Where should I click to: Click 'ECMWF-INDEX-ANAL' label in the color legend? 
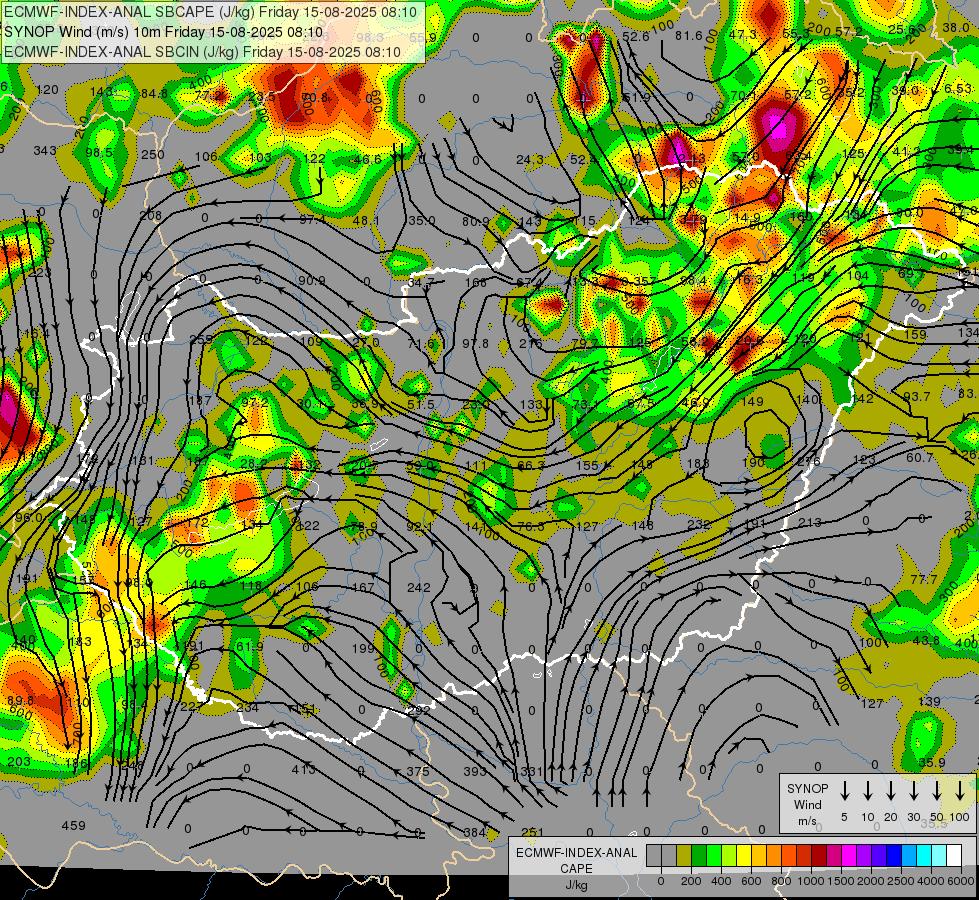[x=577, y=853]
